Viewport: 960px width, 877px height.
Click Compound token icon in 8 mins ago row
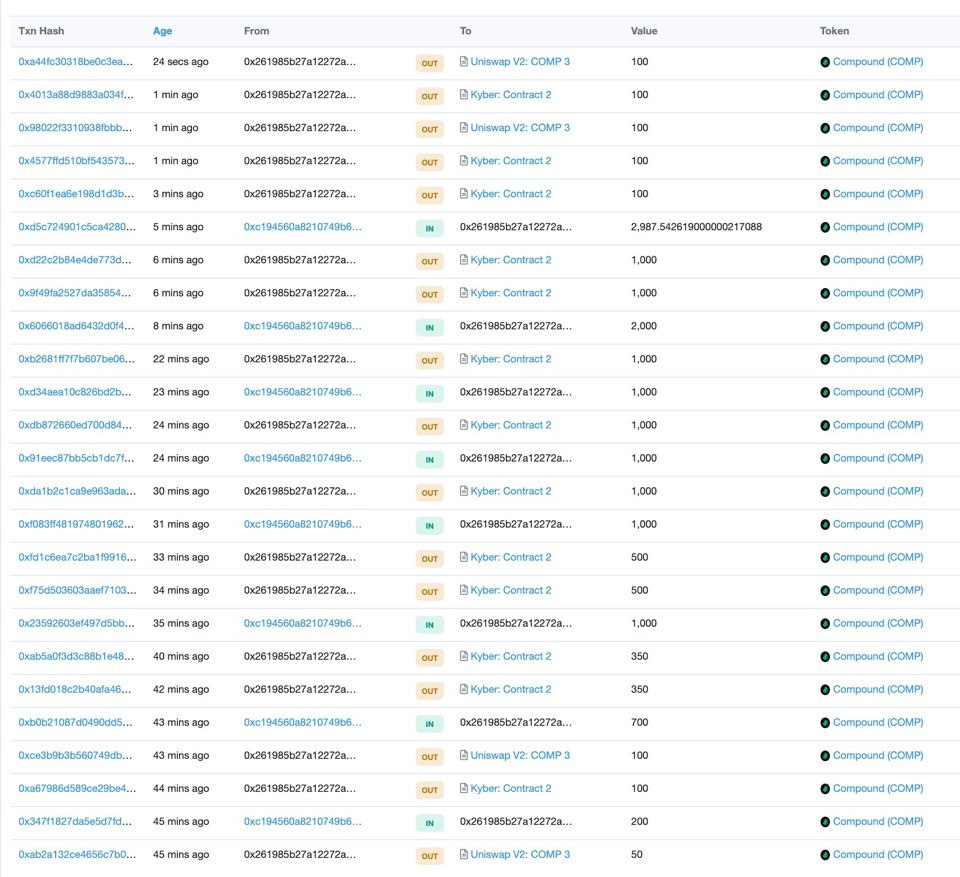pyautogui.click(x=825, y=326)
